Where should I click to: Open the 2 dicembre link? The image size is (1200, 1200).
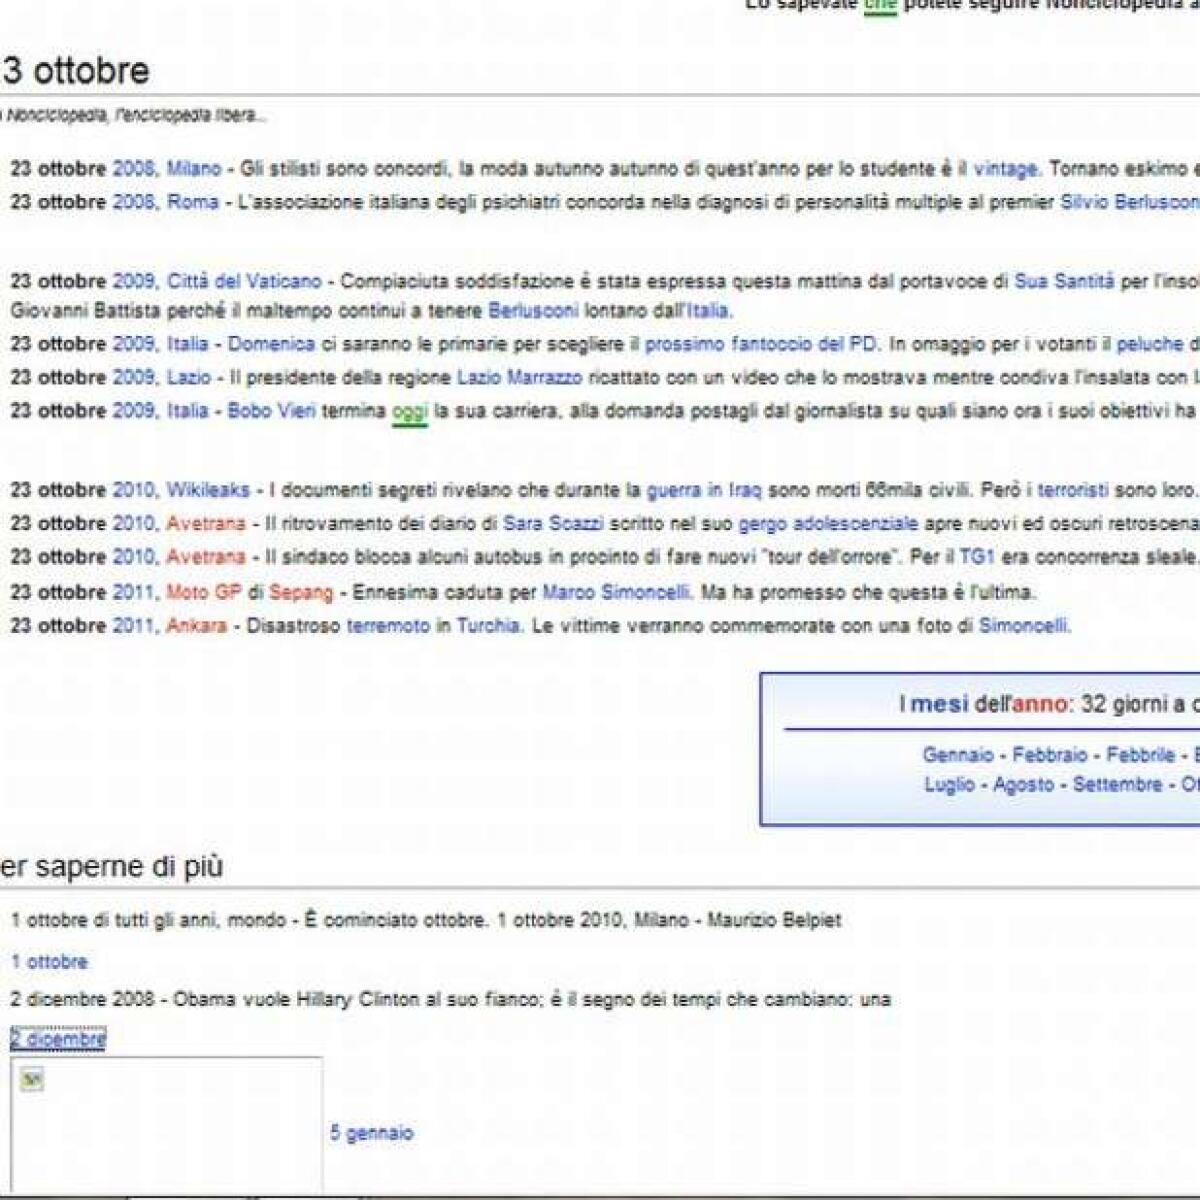click(58, 1040)
